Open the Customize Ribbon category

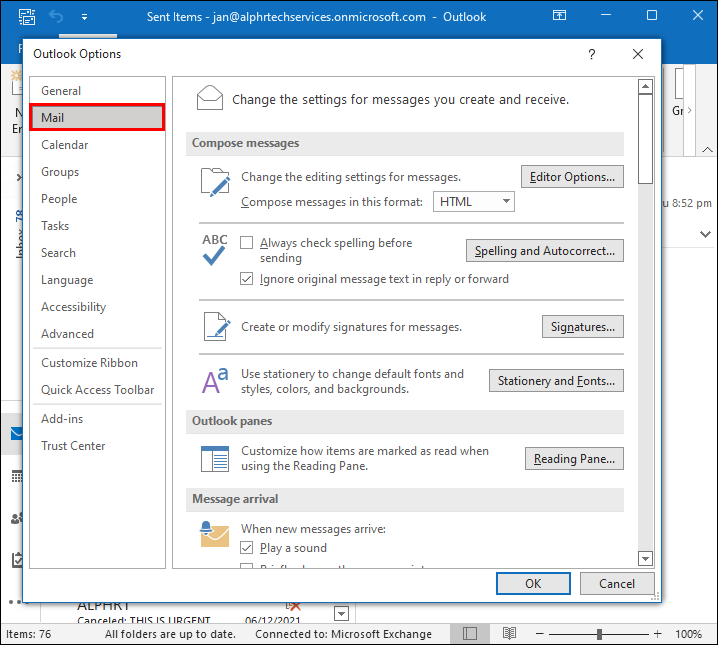coord(97,363)
